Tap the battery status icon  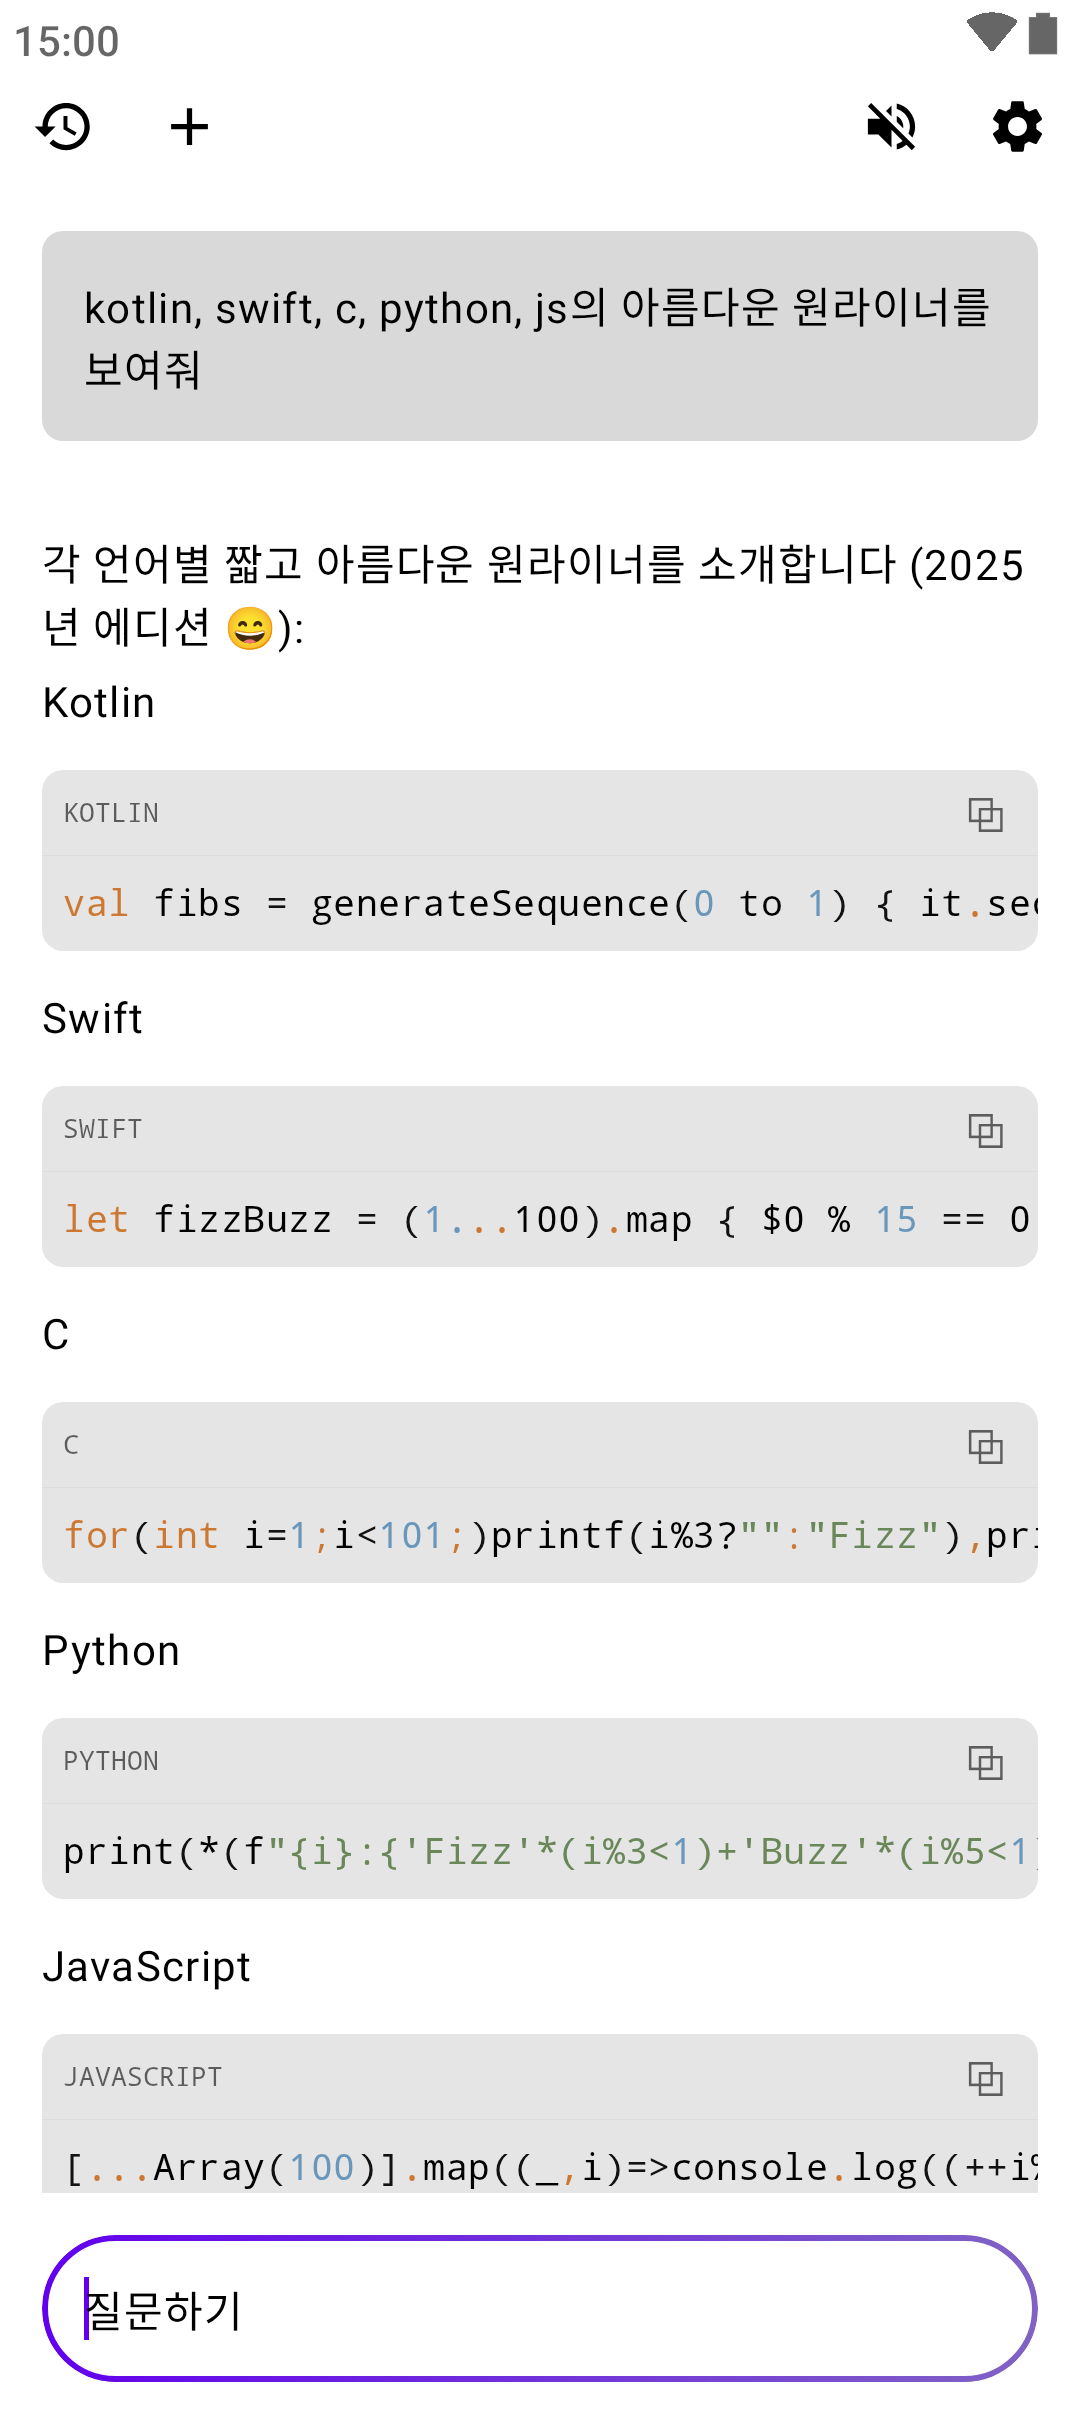pyautogui.click(x=1043, y=33)
